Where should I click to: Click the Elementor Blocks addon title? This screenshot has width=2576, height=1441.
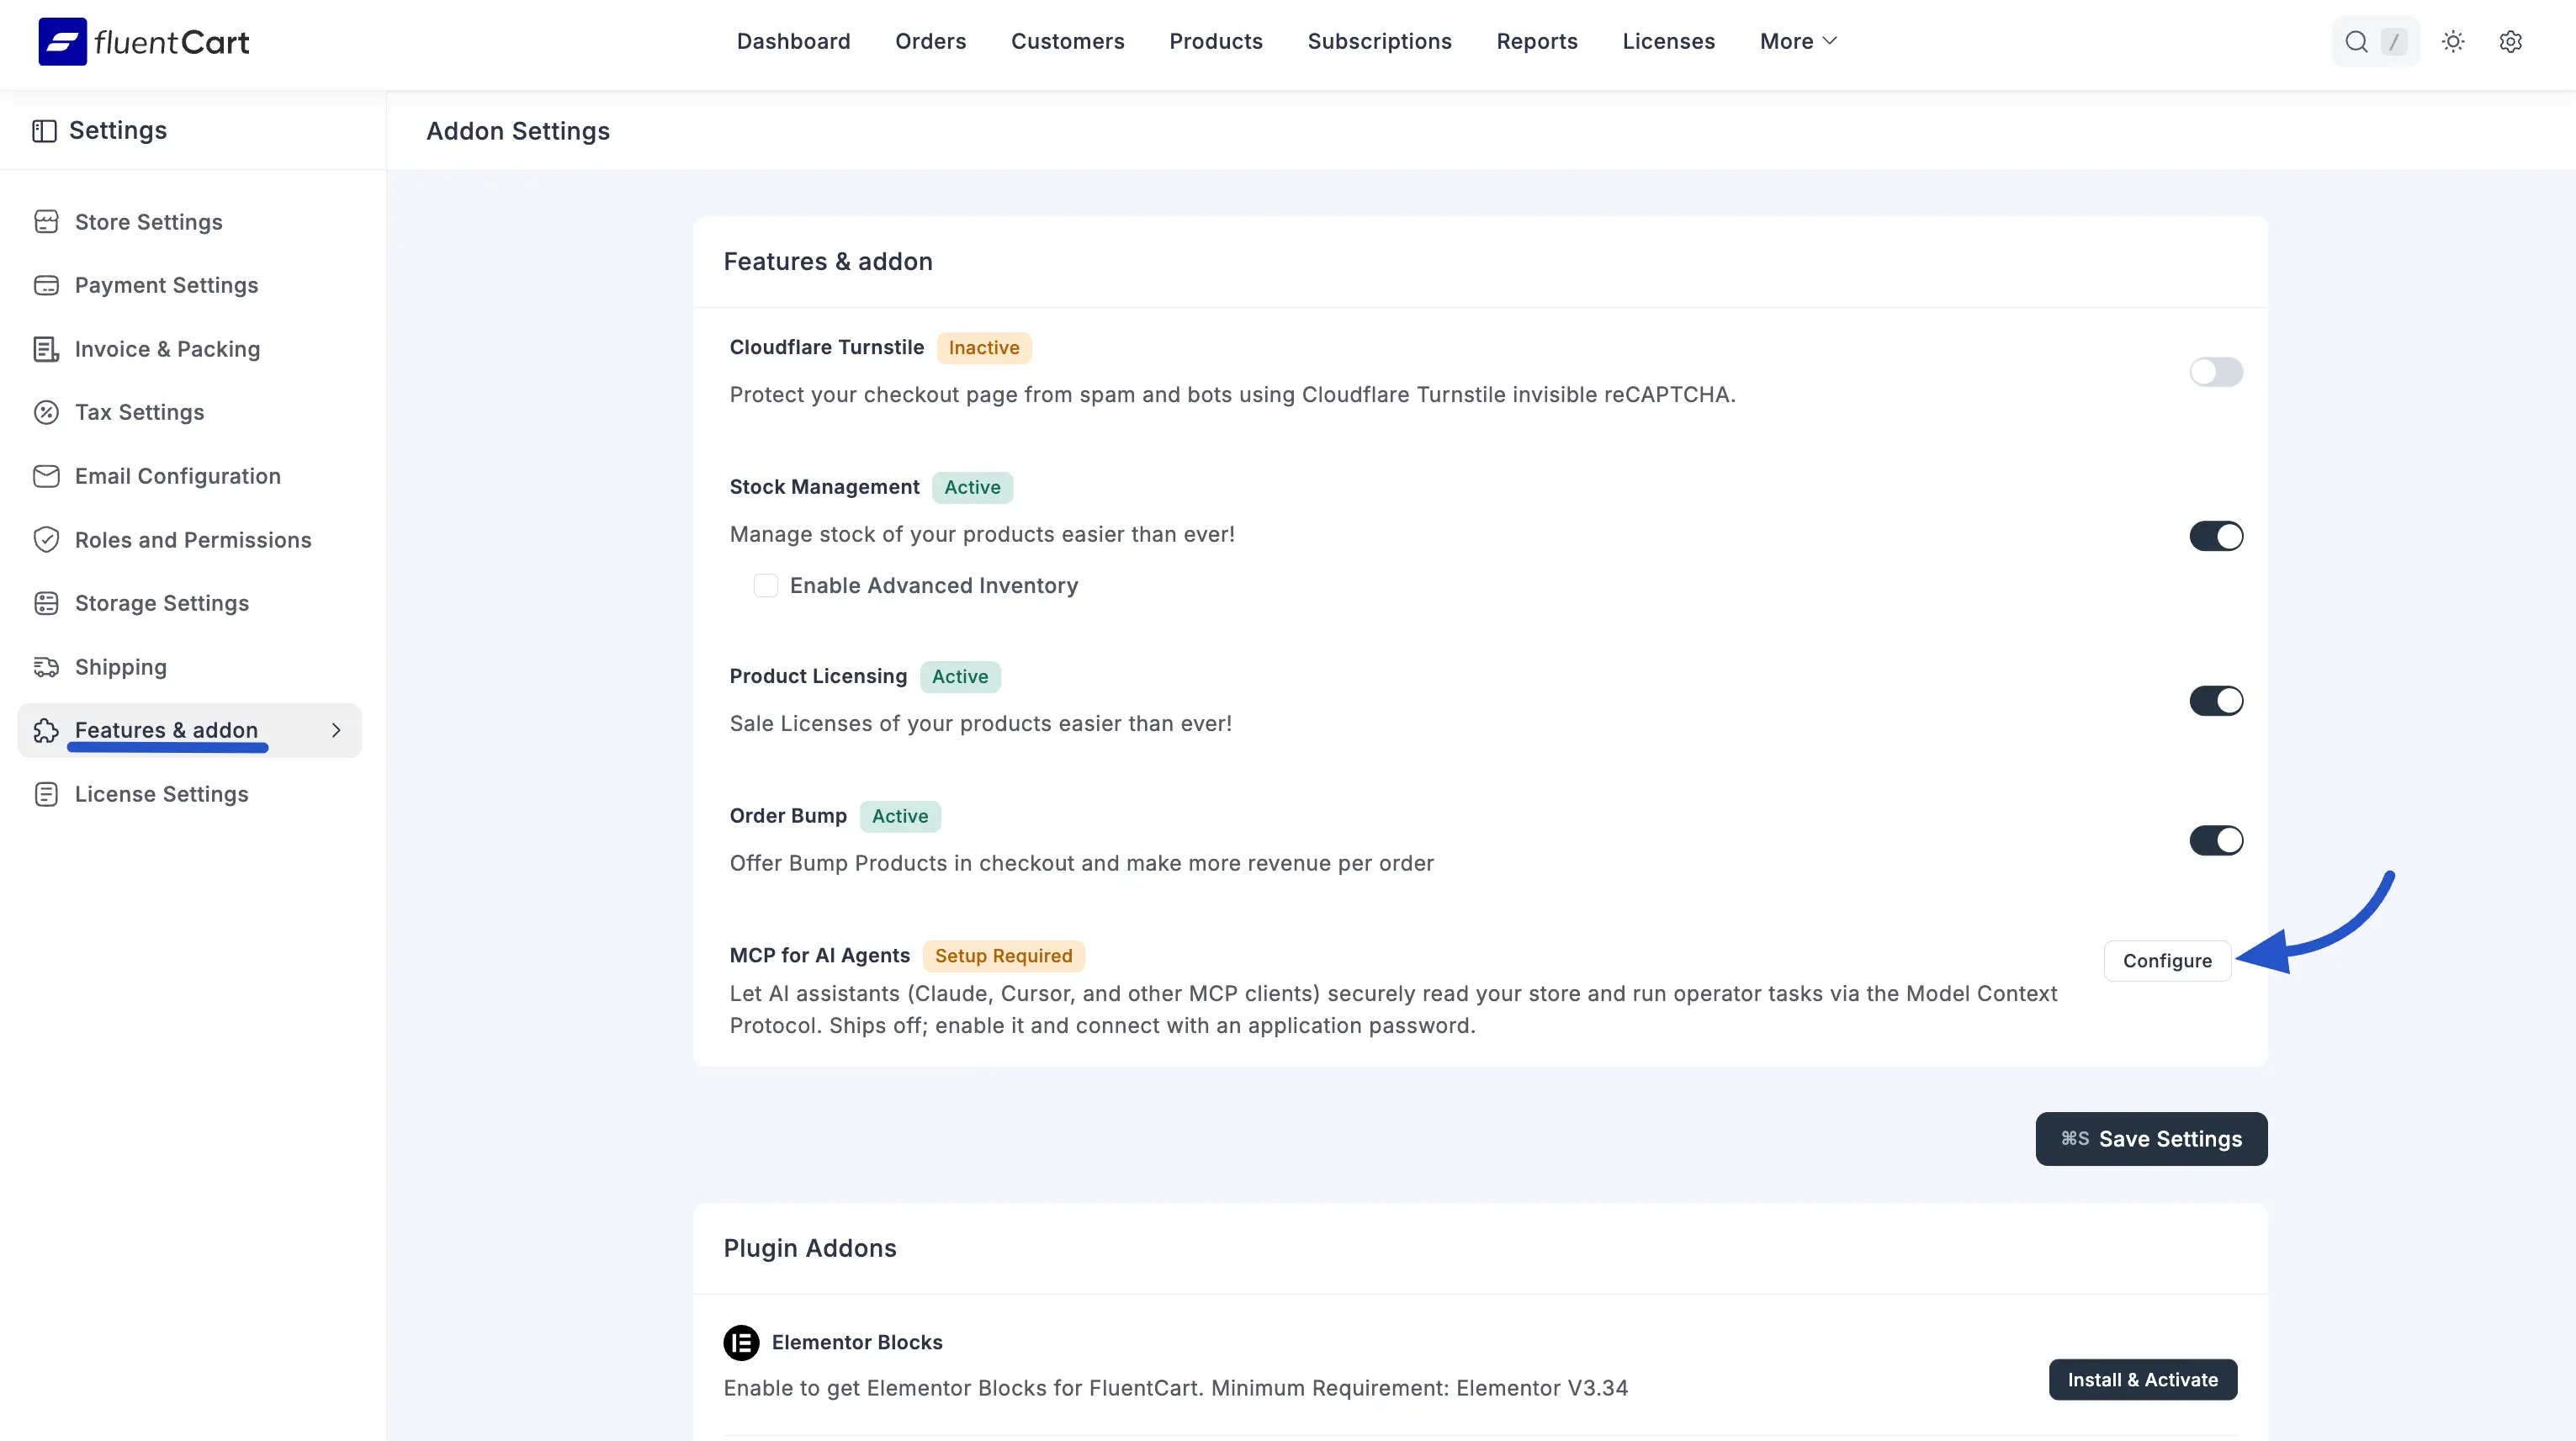pos(857,1342)
